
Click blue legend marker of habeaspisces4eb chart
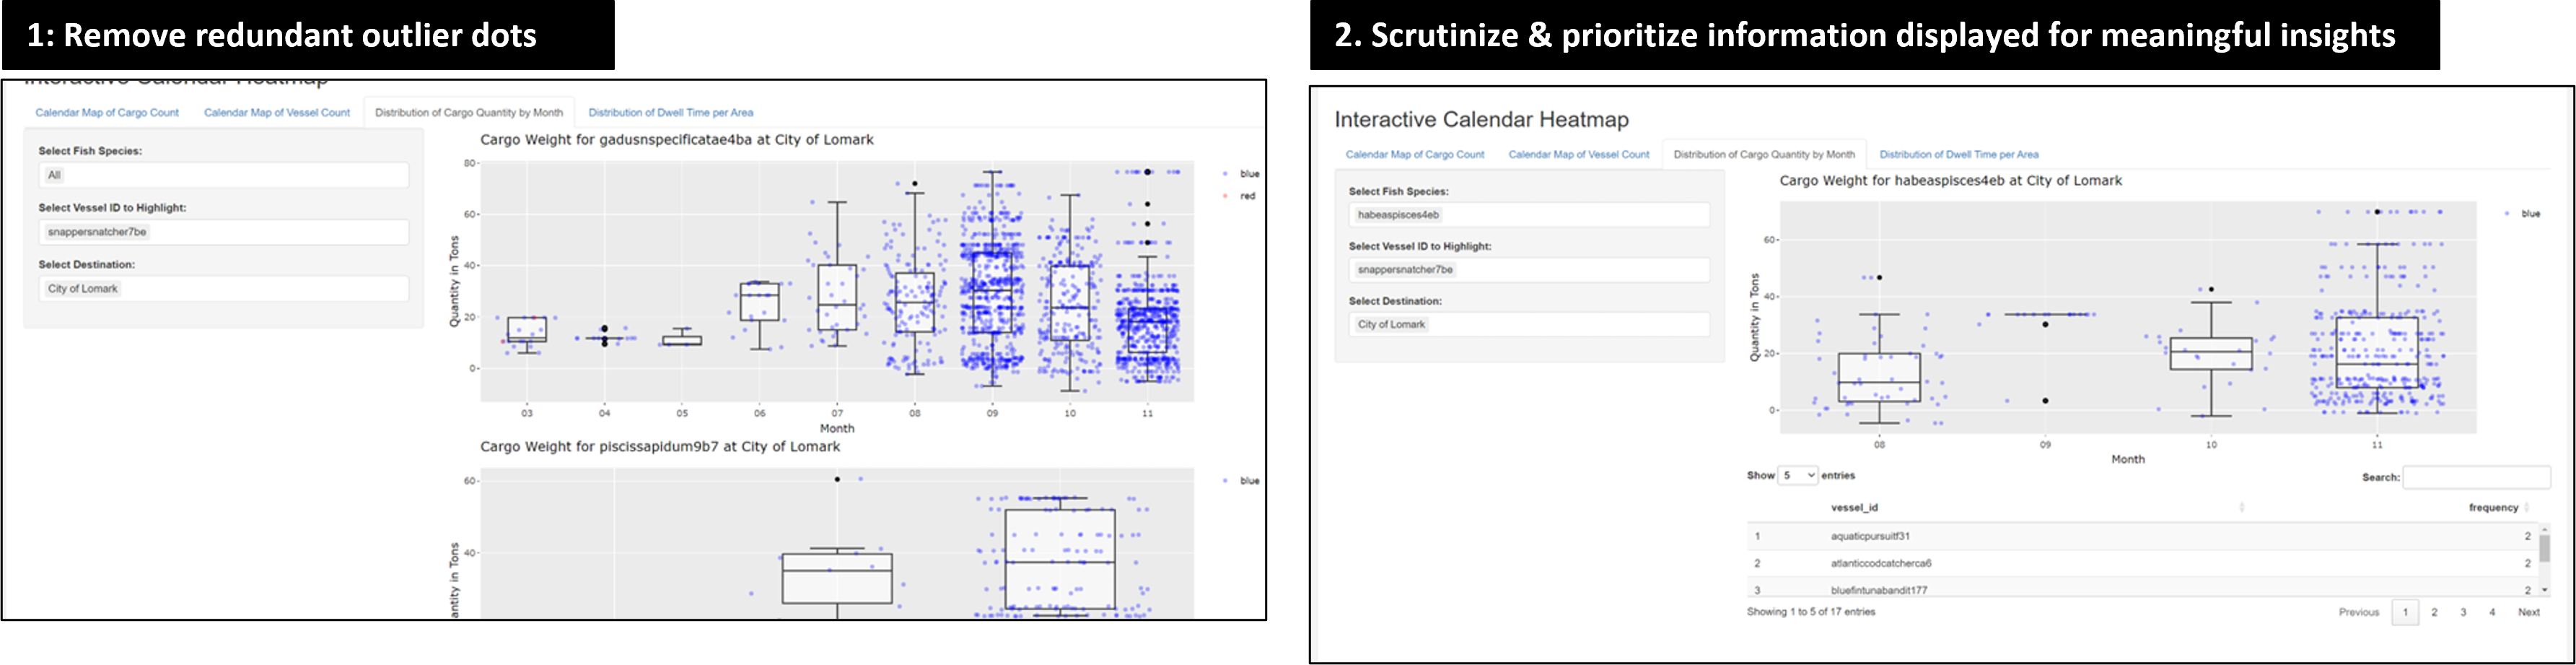(2506, 214)
